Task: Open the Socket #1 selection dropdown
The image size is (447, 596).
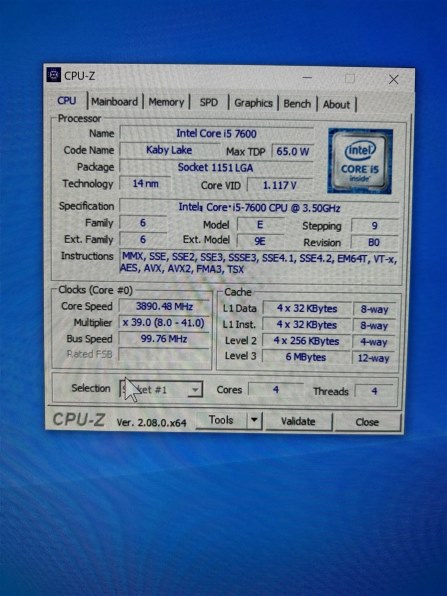Action: point(162,390)
